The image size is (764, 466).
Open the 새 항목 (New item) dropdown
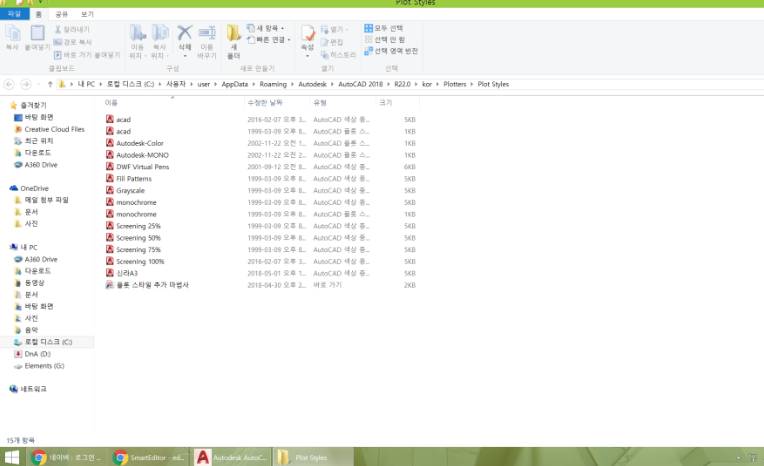click(265, 28)
